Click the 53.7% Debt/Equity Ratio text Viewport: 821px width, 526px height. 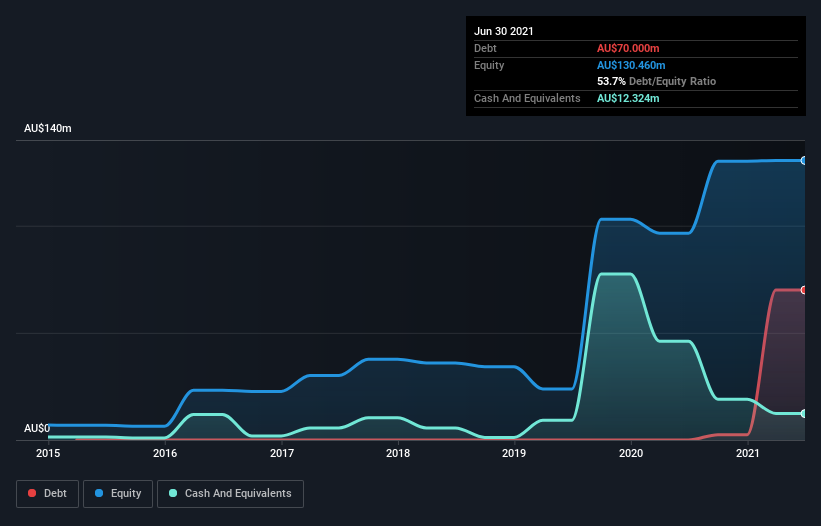click(x=657, y=81)
